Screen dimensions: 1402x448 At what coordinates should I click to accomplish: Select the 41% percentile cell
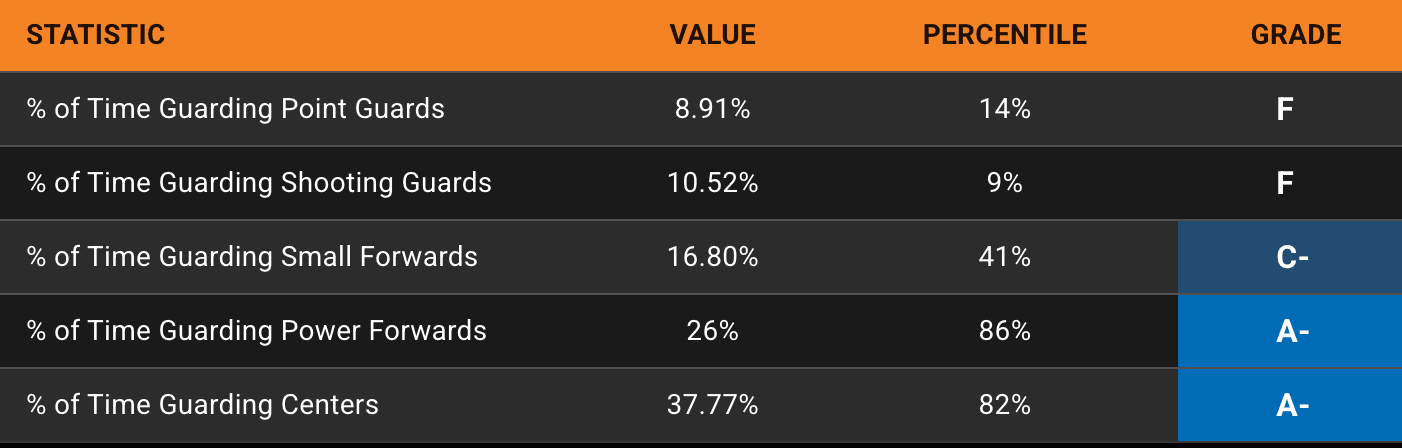(1004, 257)
